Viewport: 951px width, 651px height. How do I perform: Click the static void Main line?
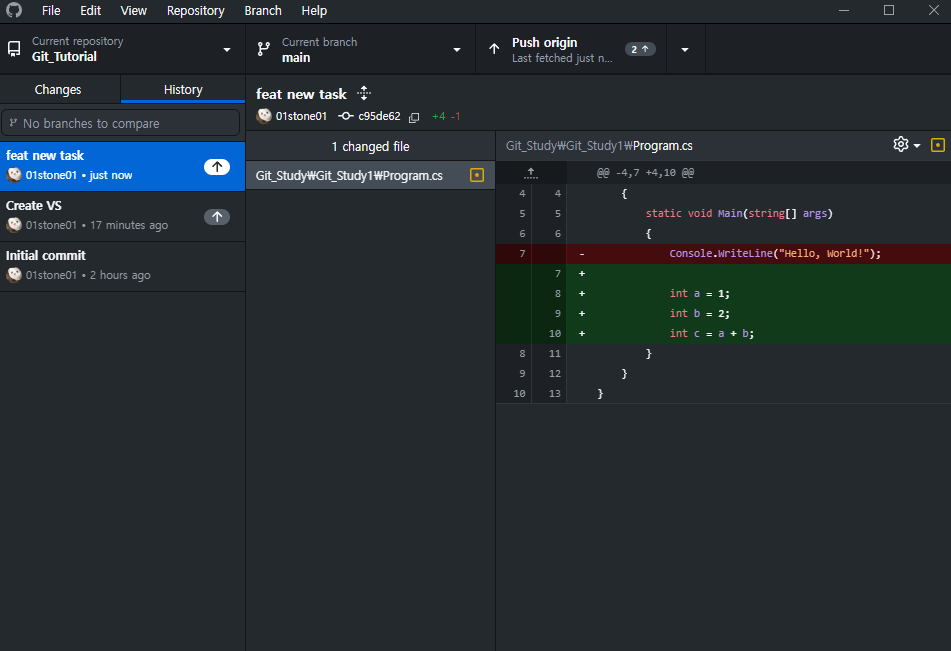[723, 214]
